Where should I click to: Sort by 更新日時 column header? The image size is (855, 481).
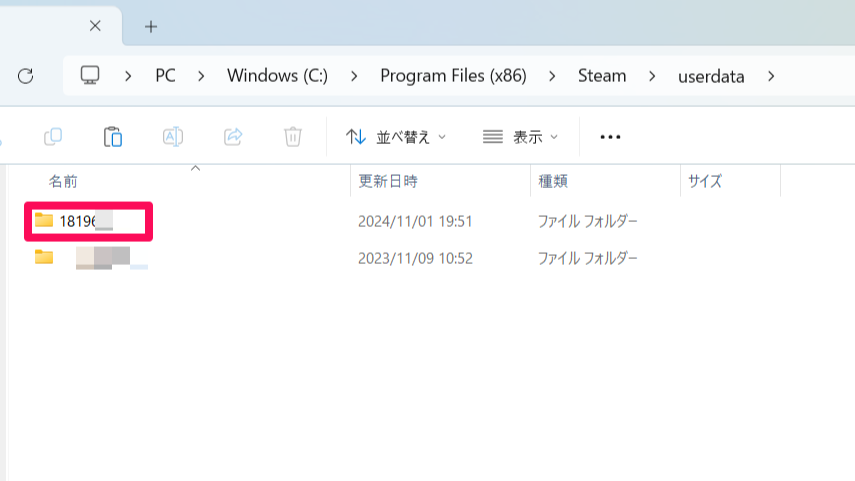pos(387,181)
